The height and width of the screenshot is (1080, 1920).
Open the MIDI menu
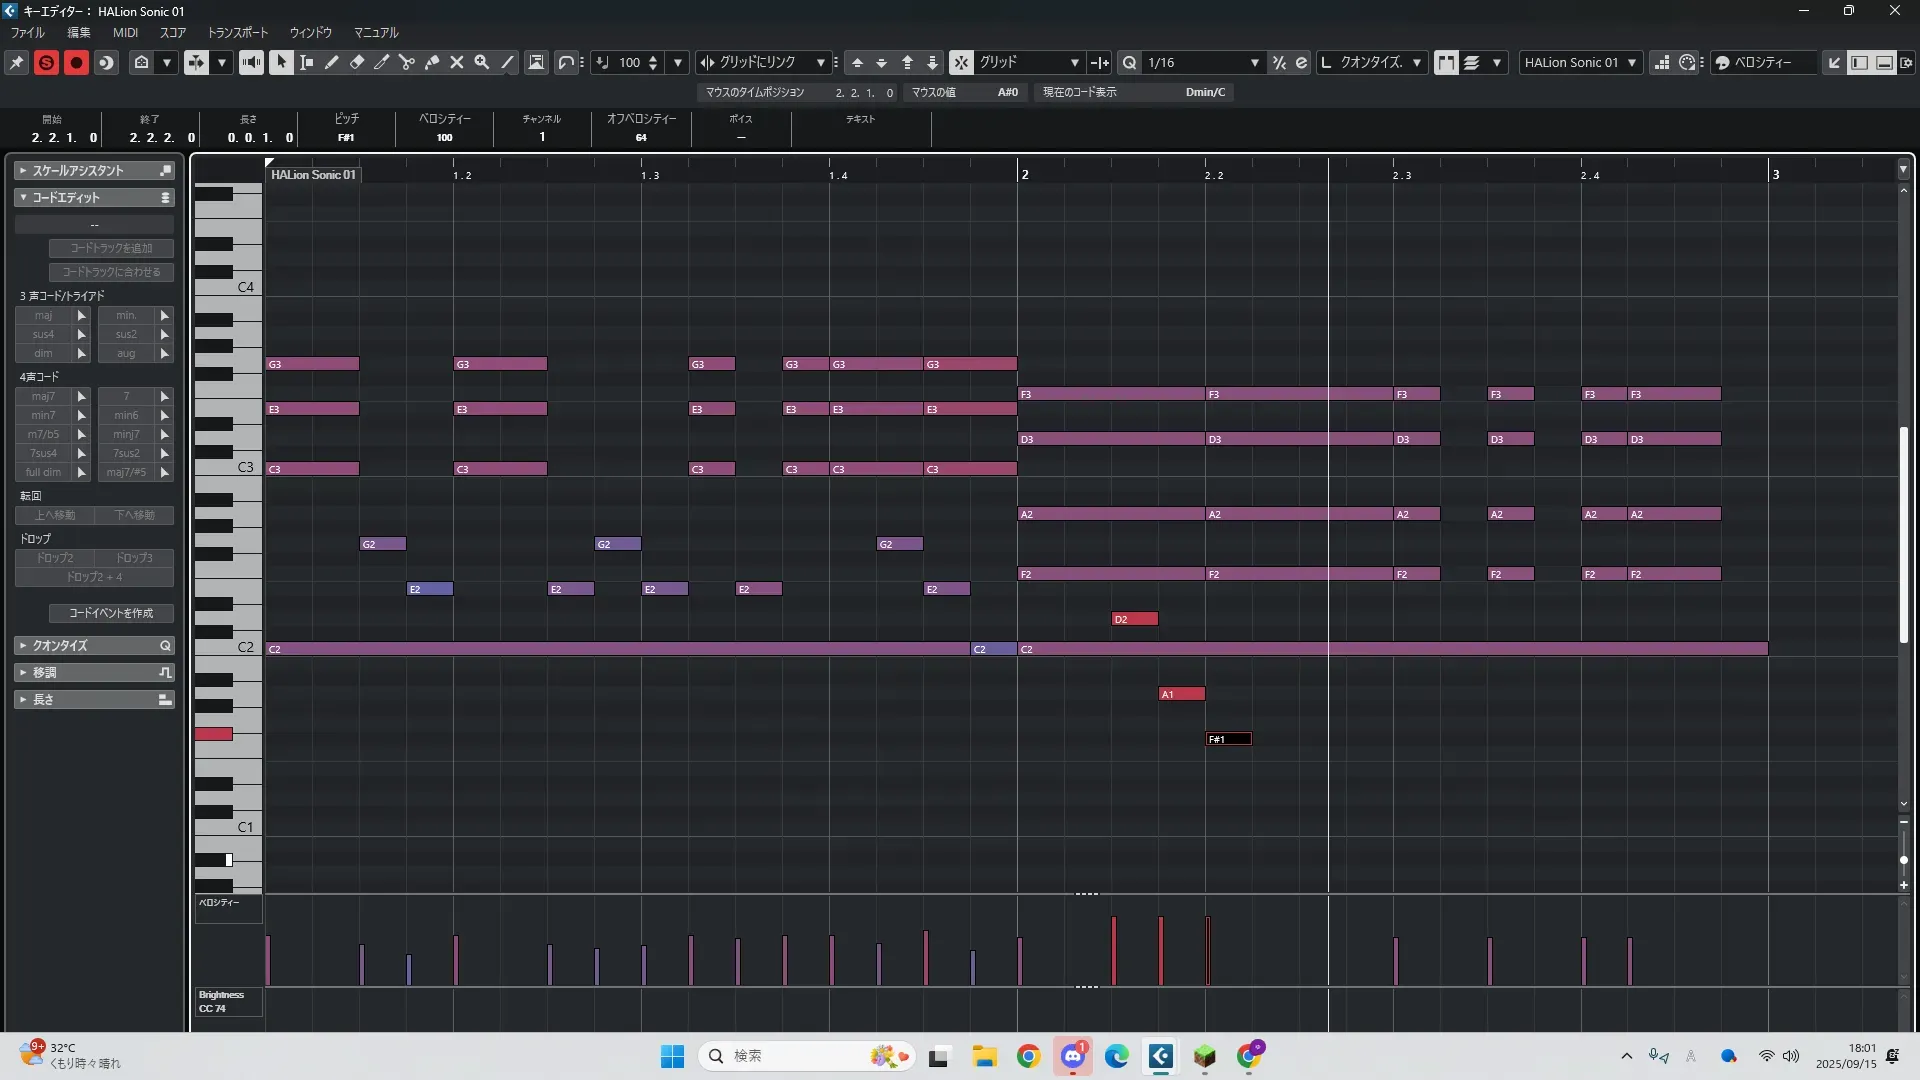(125, 32)
